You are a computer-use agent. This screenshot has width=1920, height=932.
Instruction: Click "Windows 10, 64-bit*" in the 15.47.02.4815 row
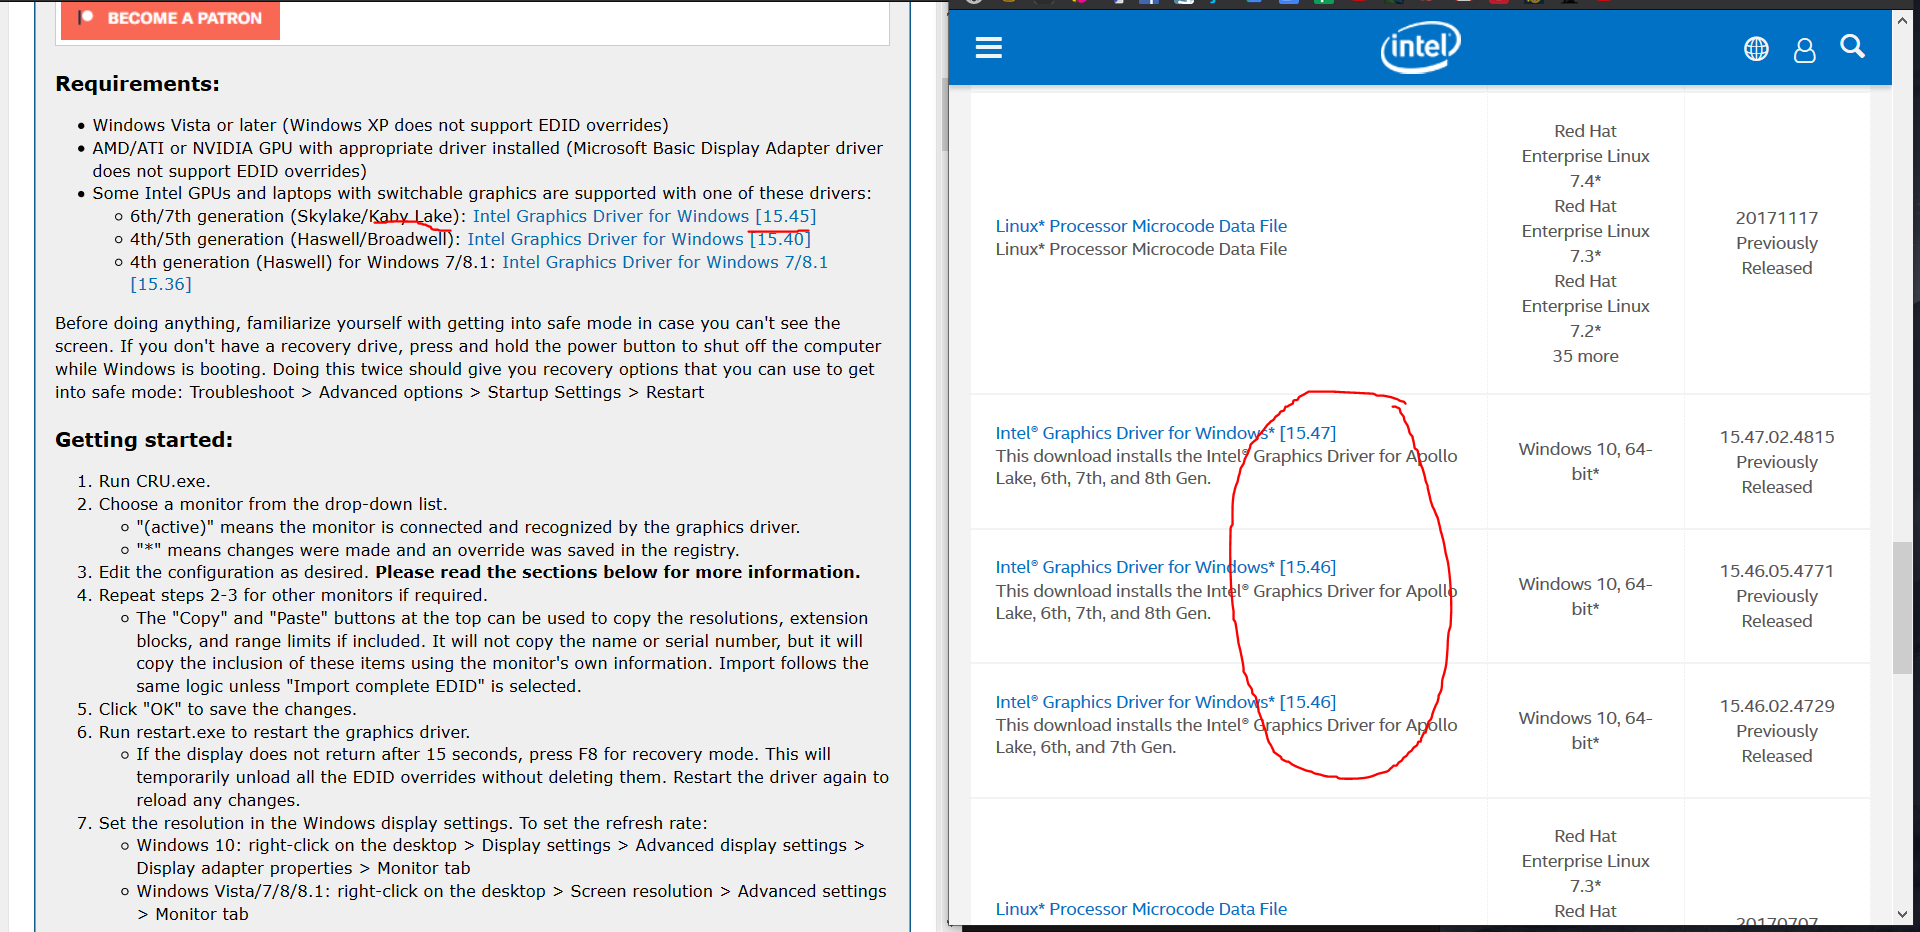pyautogui.click(x=1585, y=461)
